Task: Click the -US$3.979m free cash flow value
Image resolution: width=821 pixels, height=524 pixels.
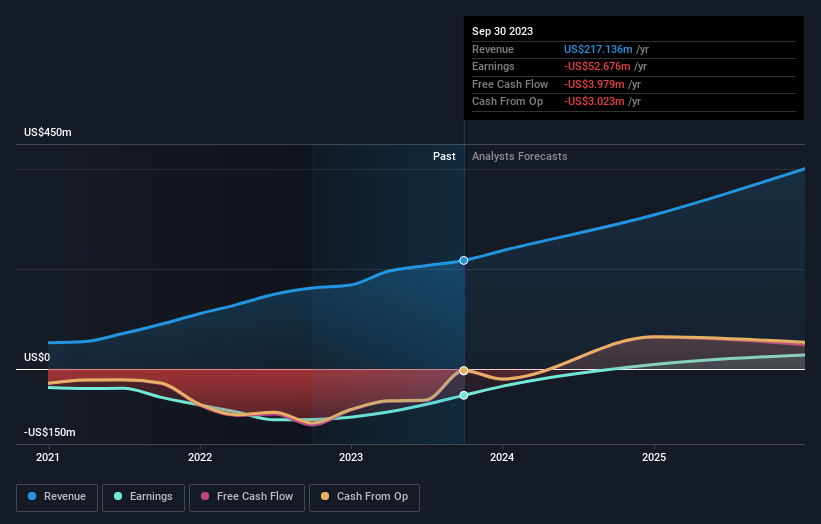Action: pyautogui.click(x=594, y=84)
